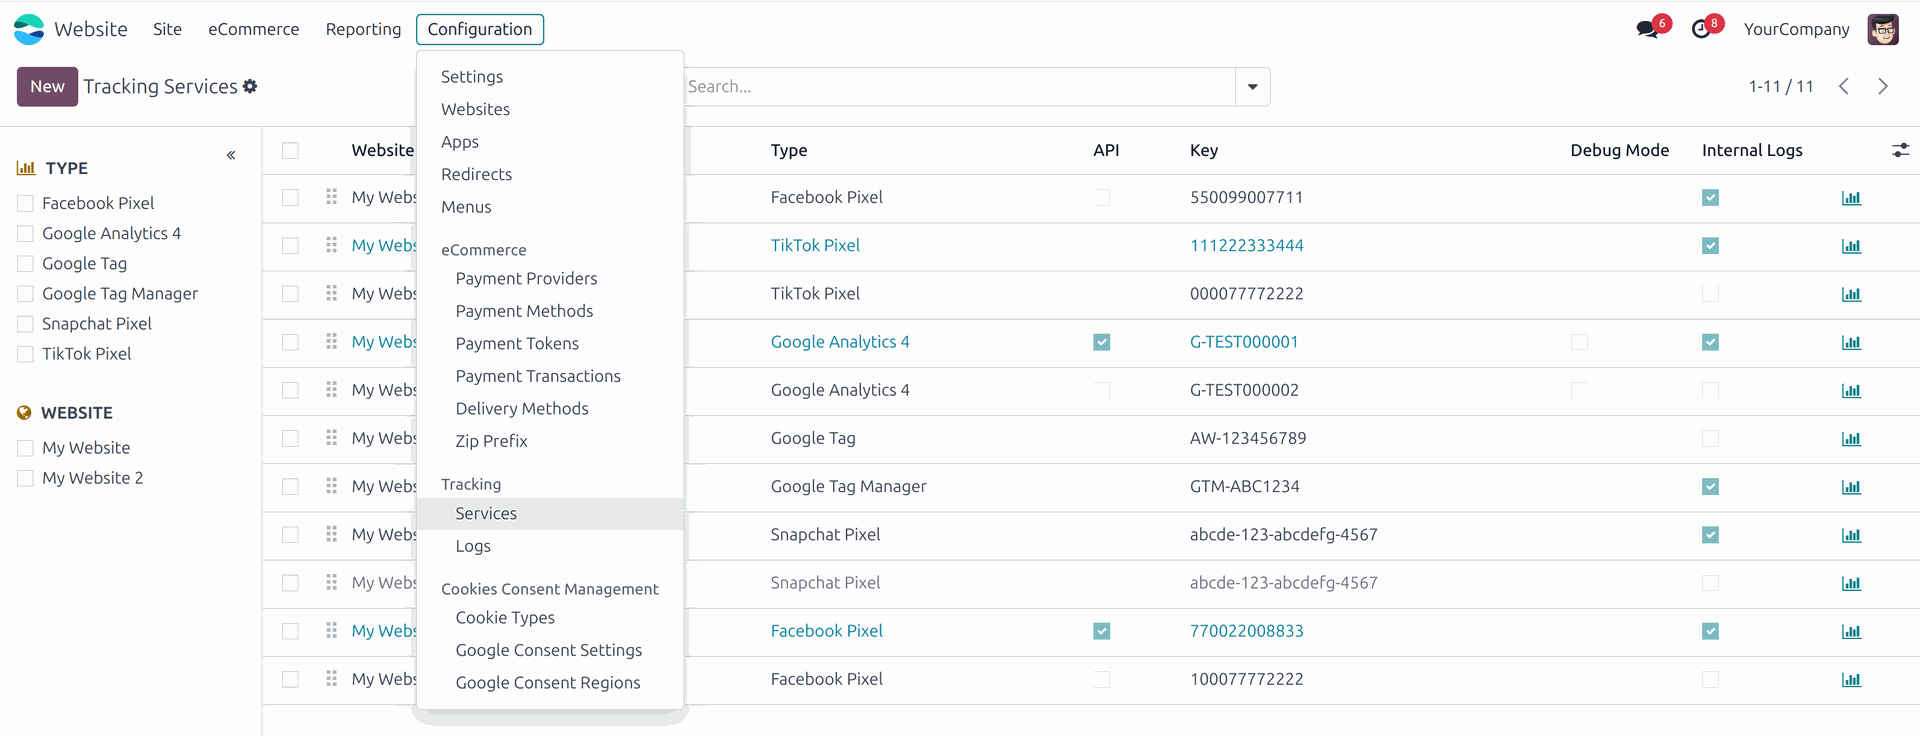Open logs chart icon for key 000077772222
1920x736 pixels.
[1851, 294]
